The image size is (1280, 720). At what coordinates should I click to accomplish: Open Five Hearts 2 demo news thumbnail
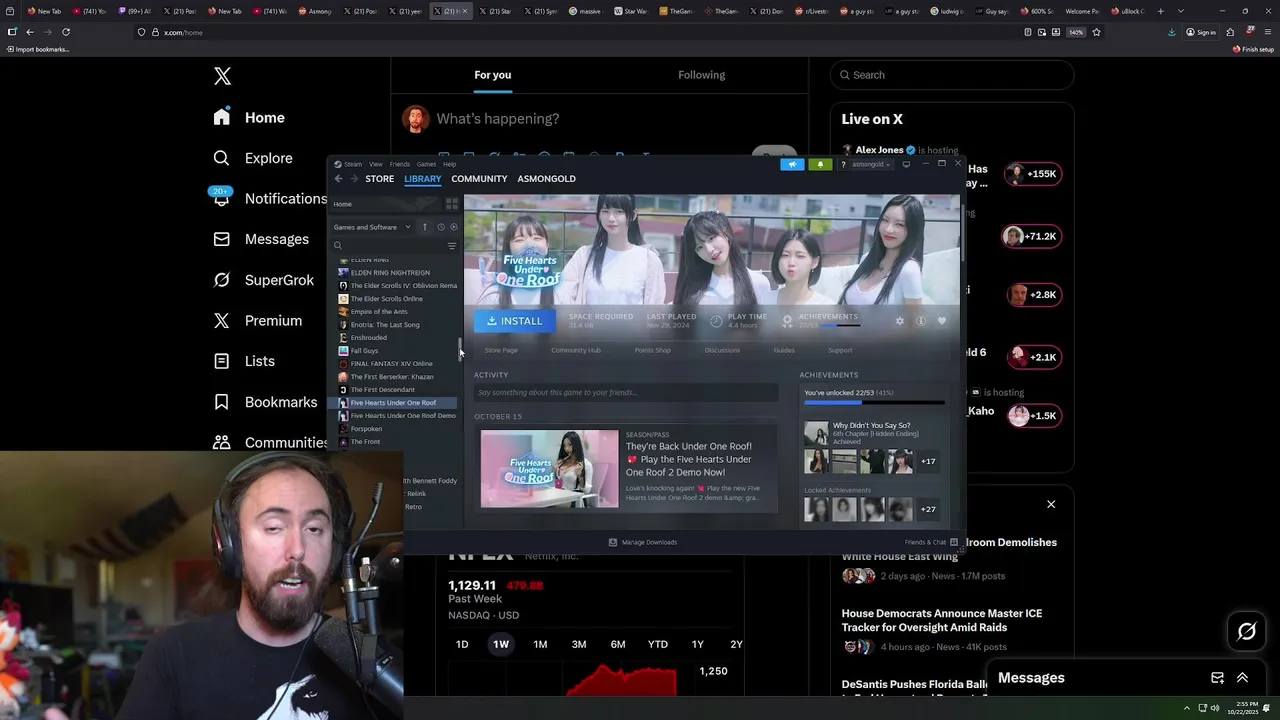pyautogui.click(x=549, y=469)
